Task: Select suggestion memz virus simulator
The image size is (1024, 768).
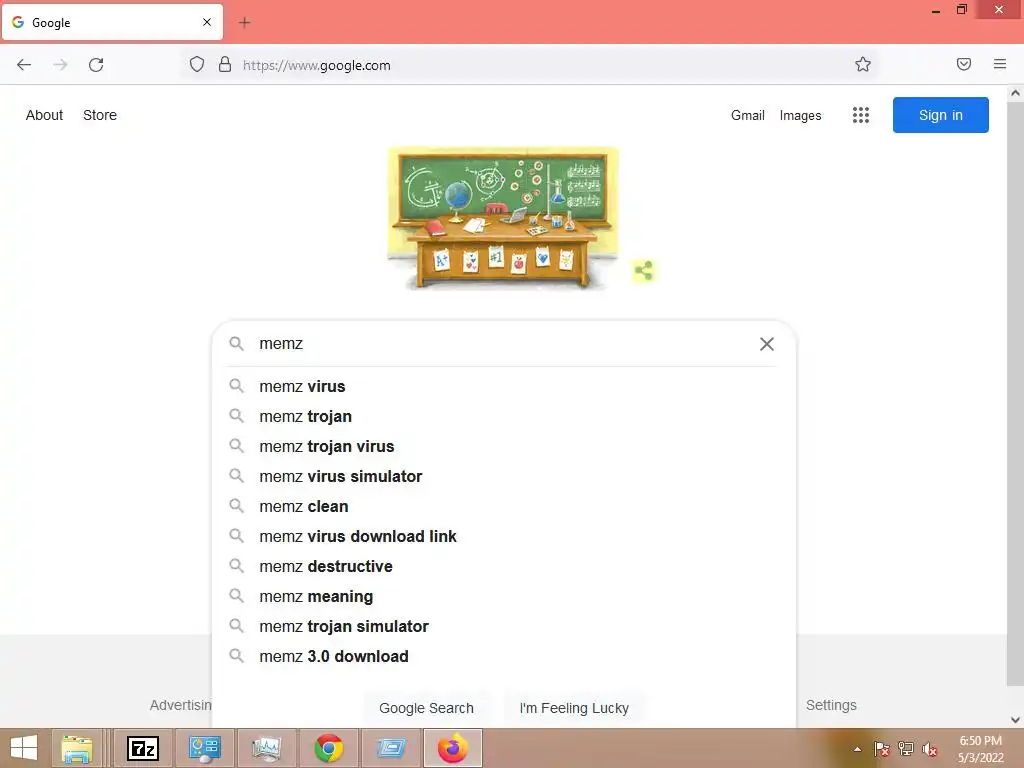Action: (504, 476)
